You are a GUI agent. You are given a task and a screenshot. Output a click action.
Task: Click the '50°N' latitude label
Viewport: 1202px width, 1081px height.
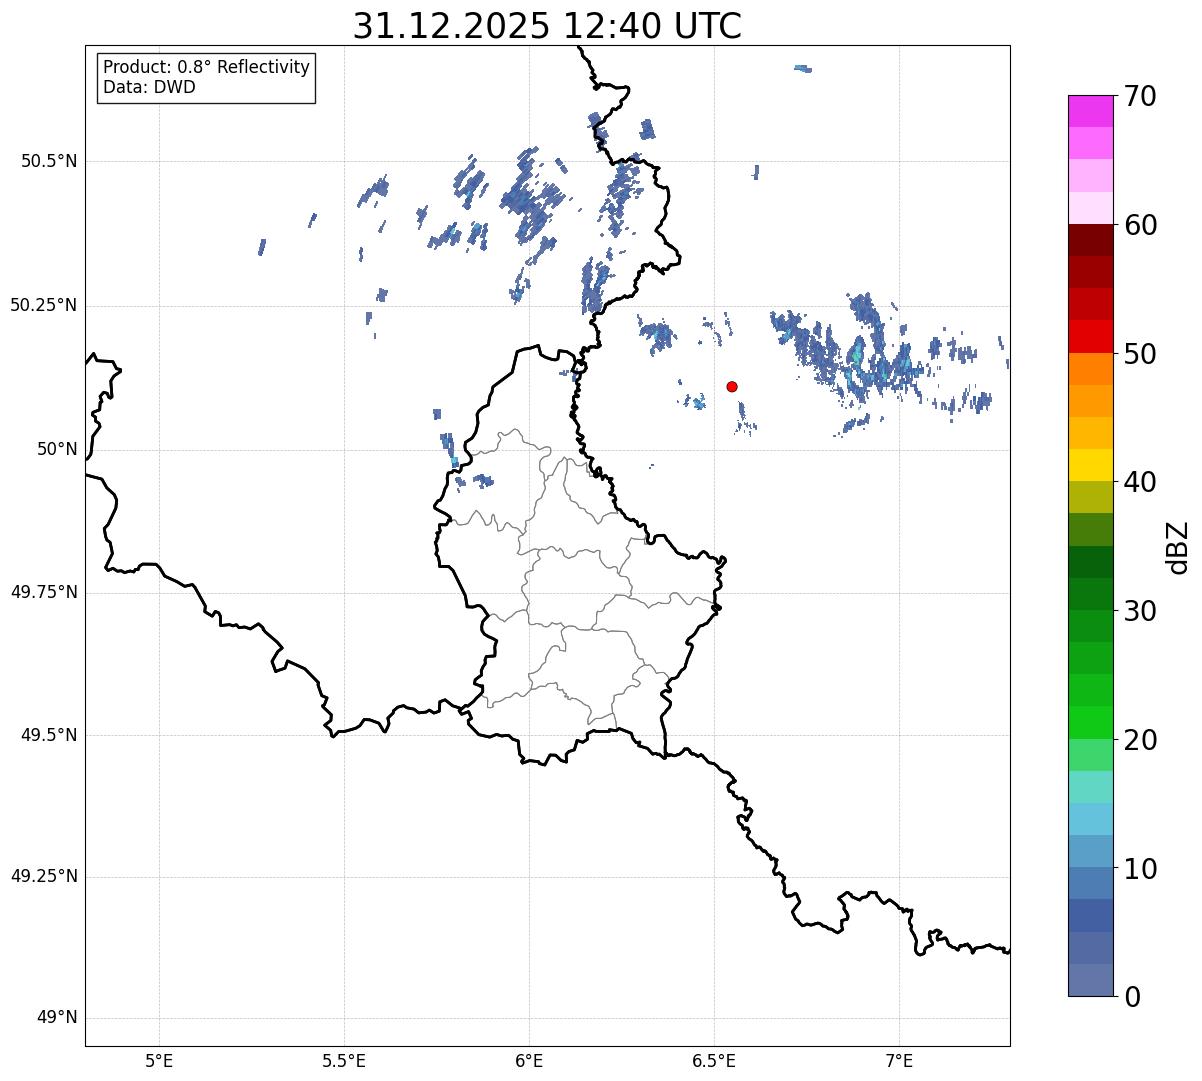point(57,449)
